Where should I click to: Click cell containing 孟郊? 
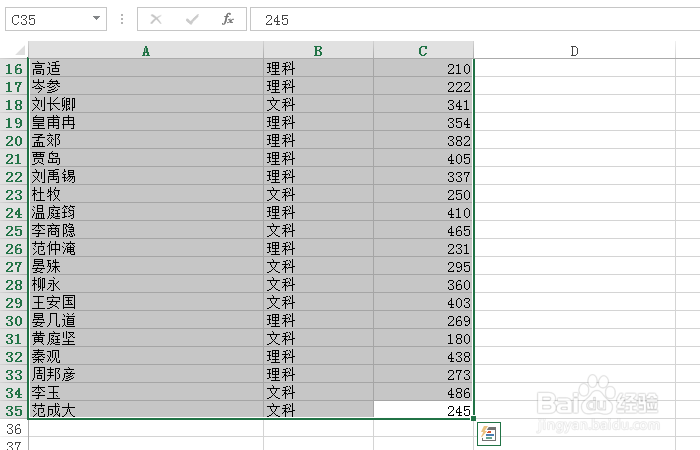point(146,140)
